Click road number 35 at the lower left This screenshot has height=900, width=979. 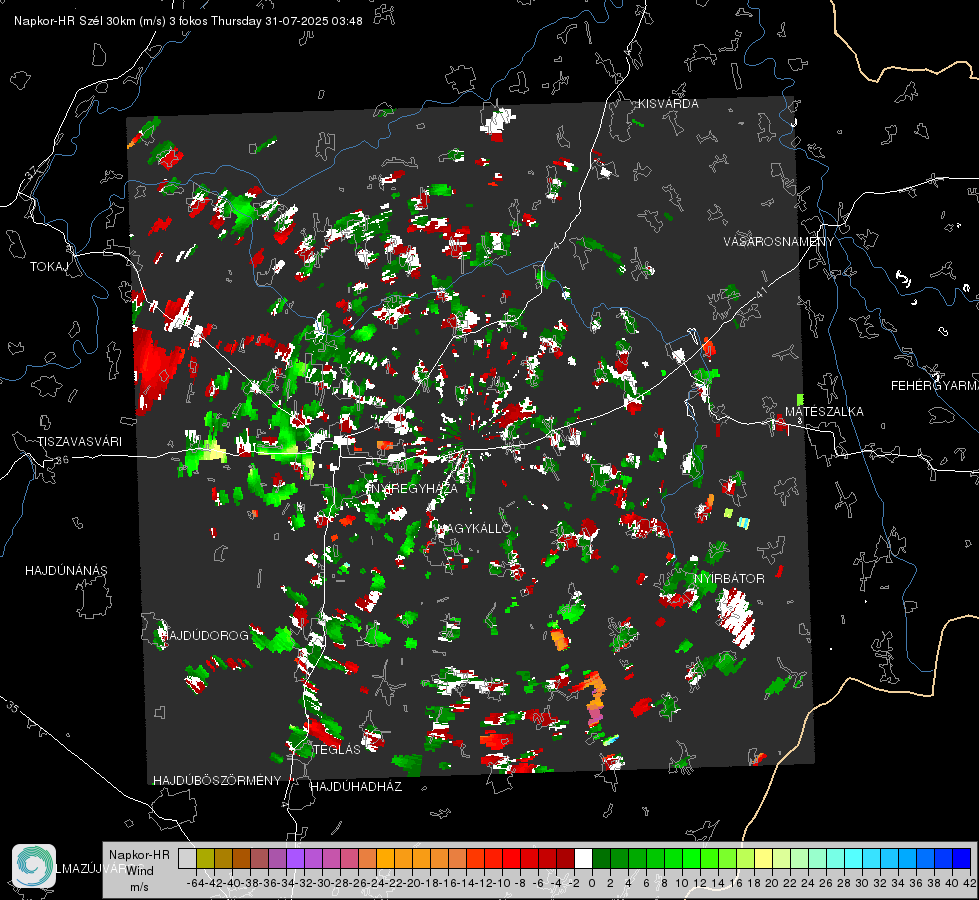tap(13, 707)
